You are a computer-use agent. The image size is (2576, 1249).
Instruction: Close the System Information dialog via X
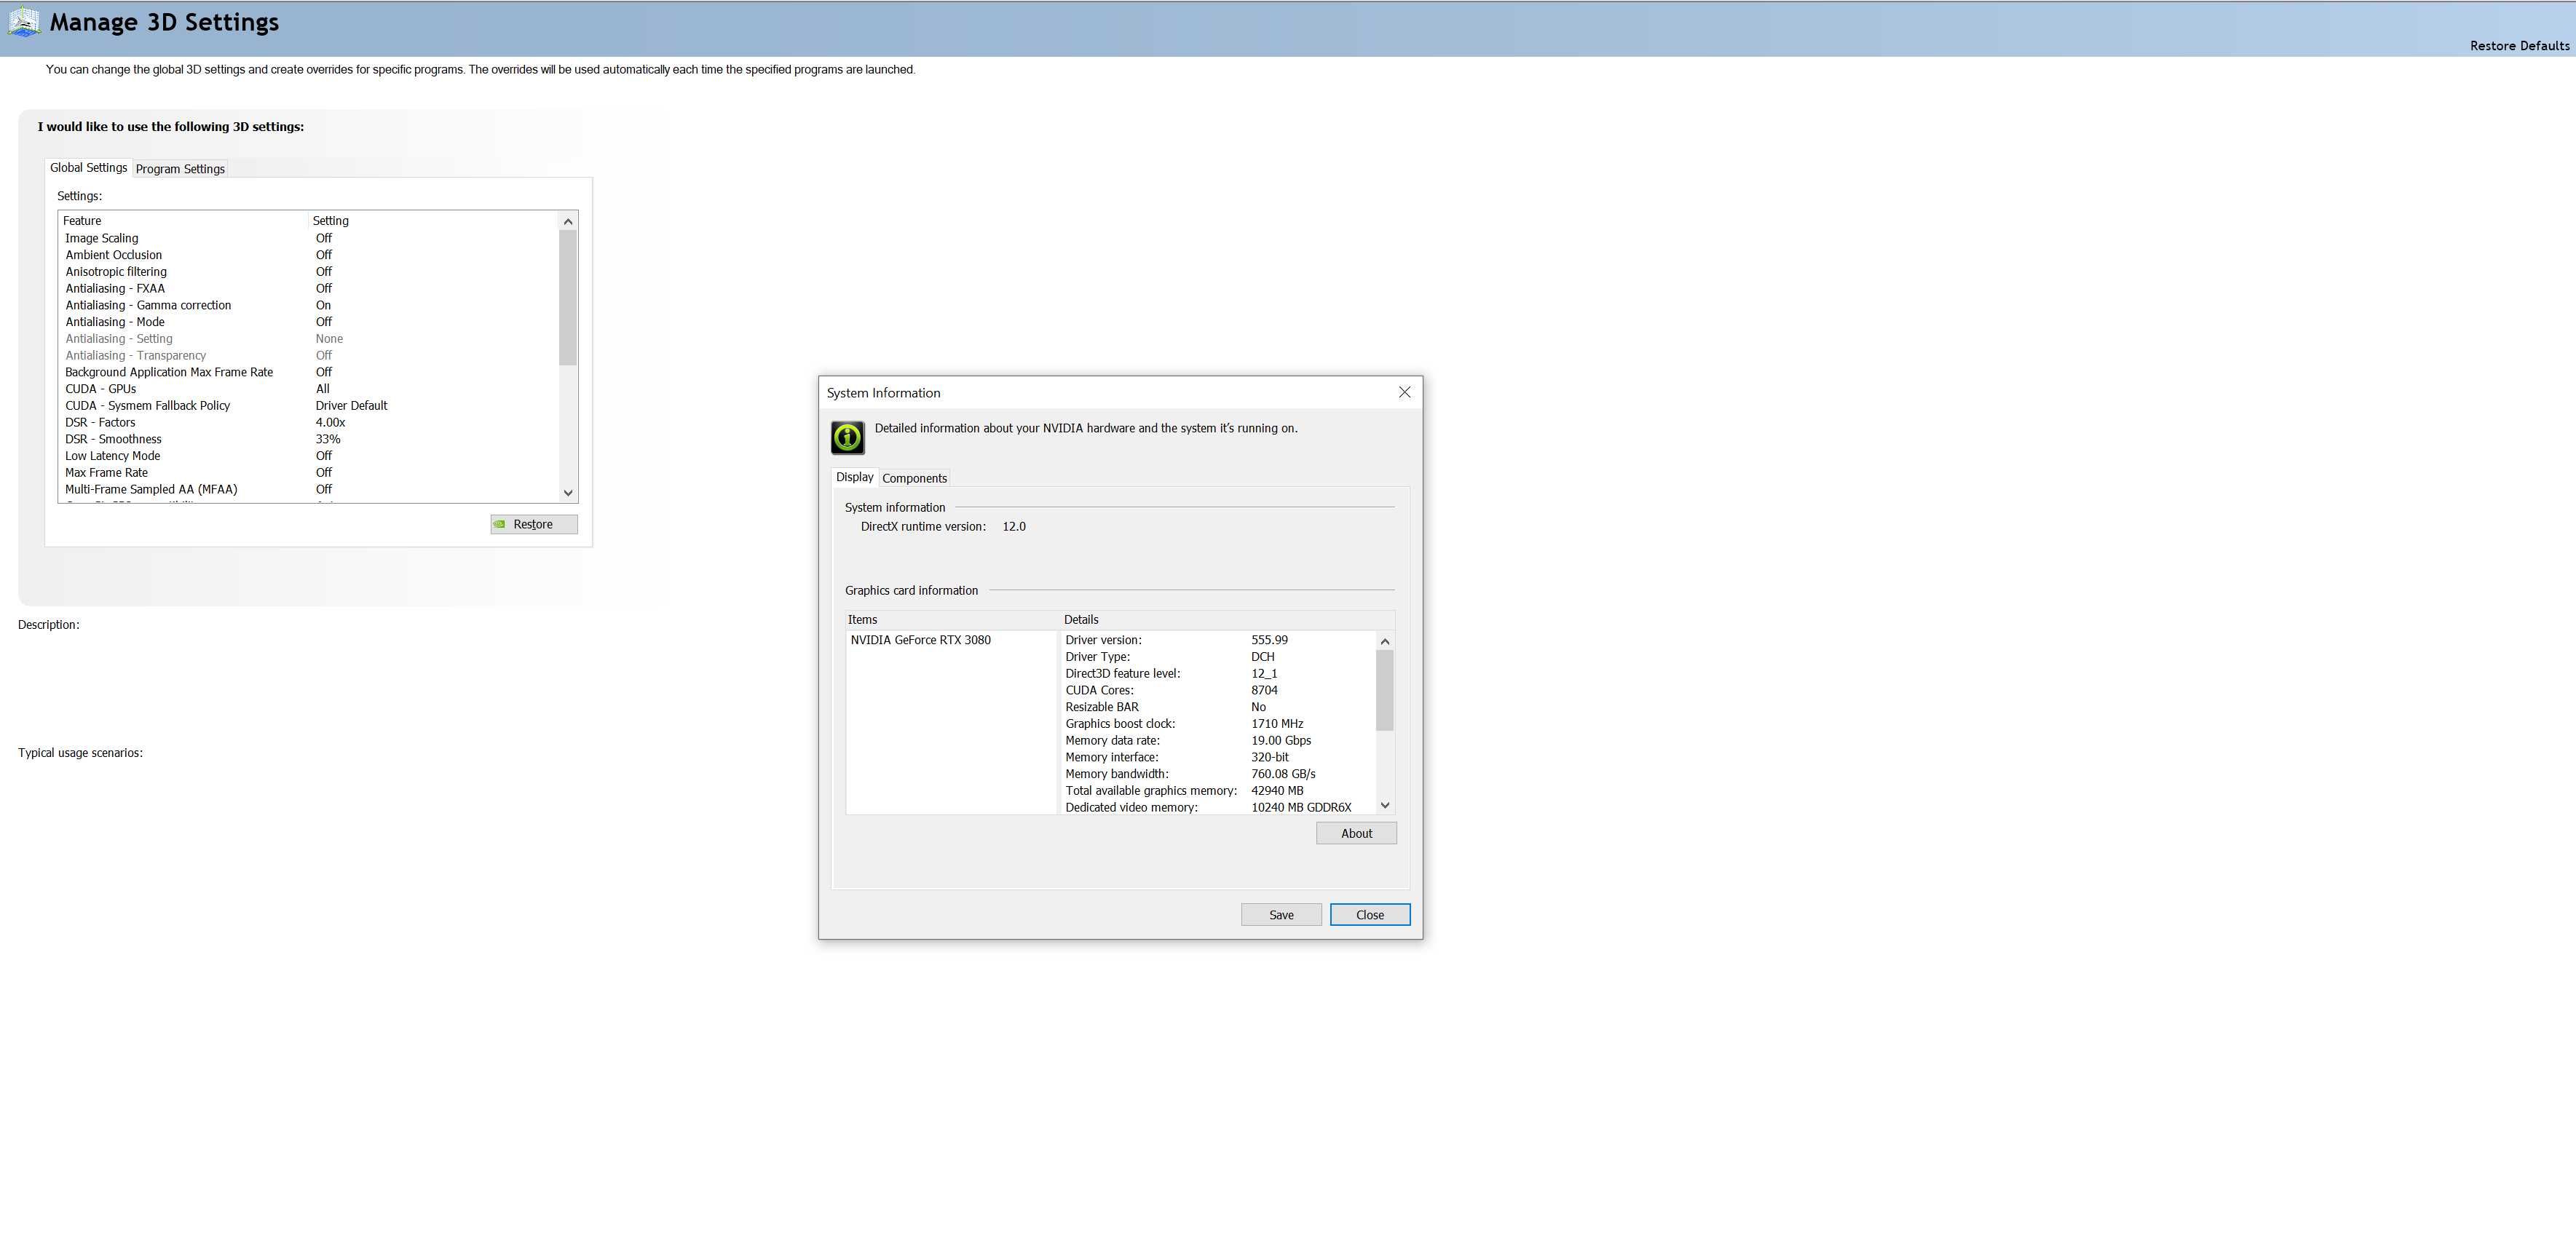[x=1404, y=392]
